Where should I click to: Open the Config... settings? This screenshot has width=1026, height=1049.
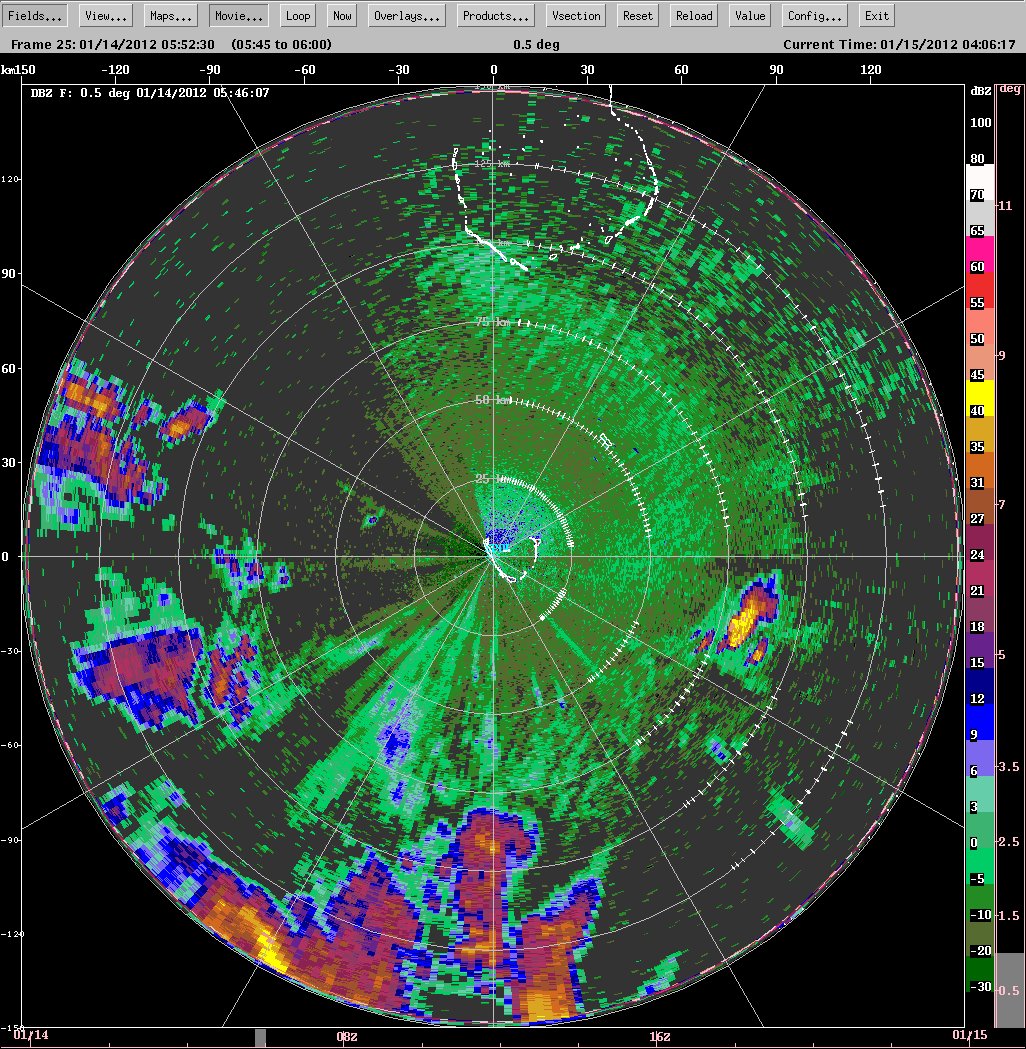point(814,16)
